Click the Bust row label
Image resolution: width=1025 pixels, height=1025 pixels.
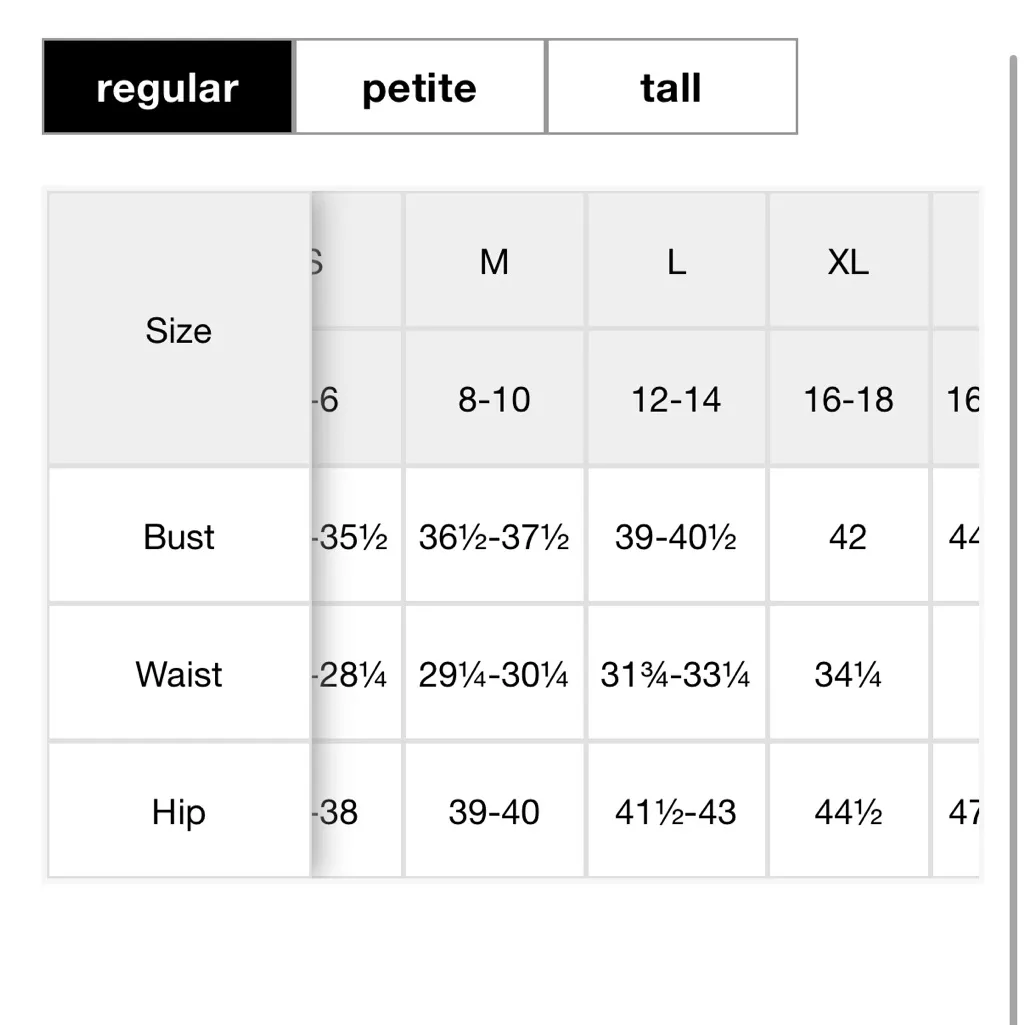point(178,536)
